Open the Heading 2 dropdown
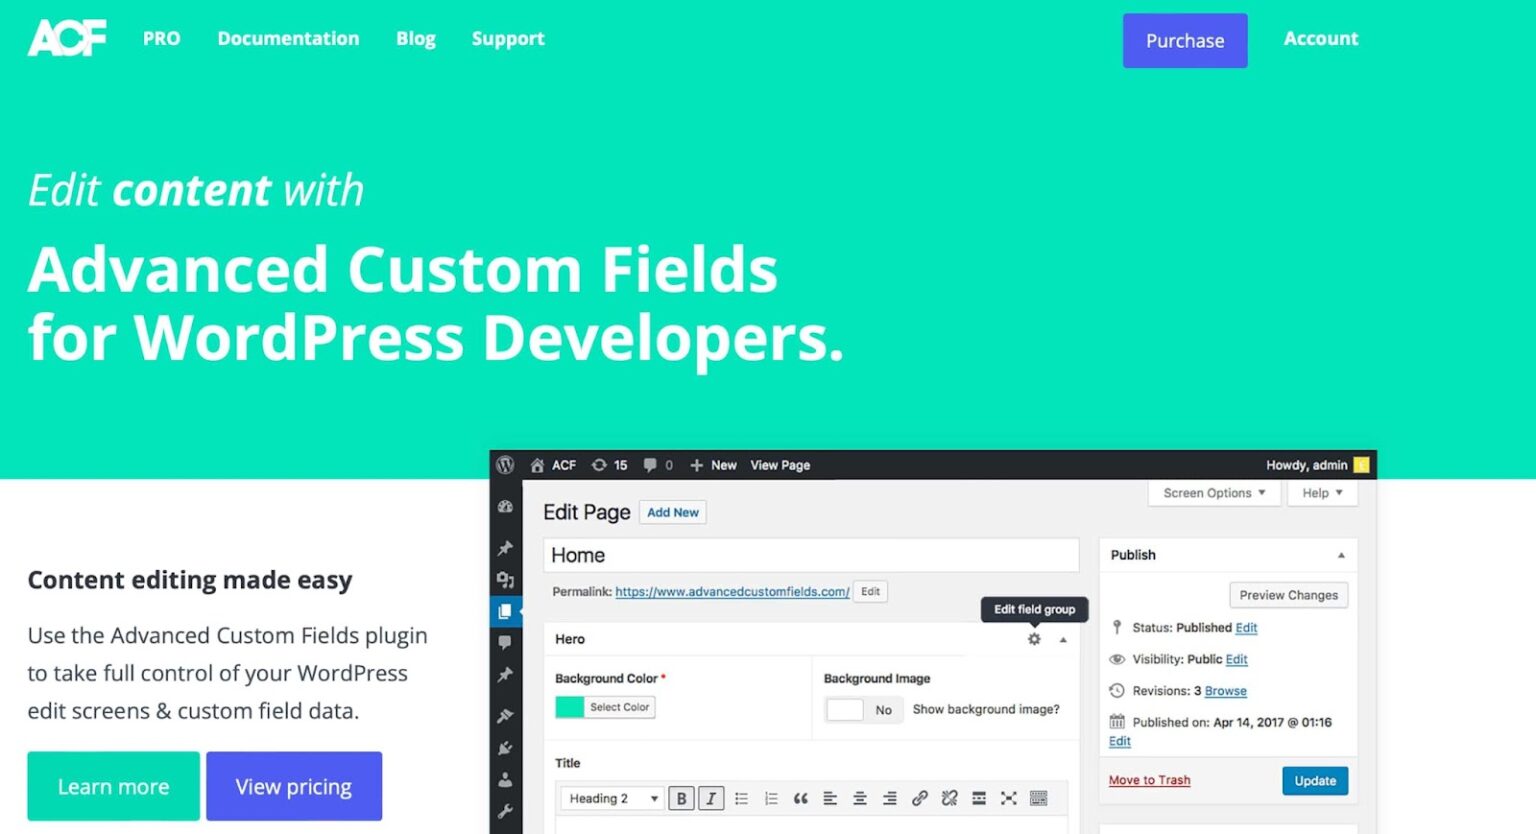Viewport: 1536px width, 834px height. [610, 798]
